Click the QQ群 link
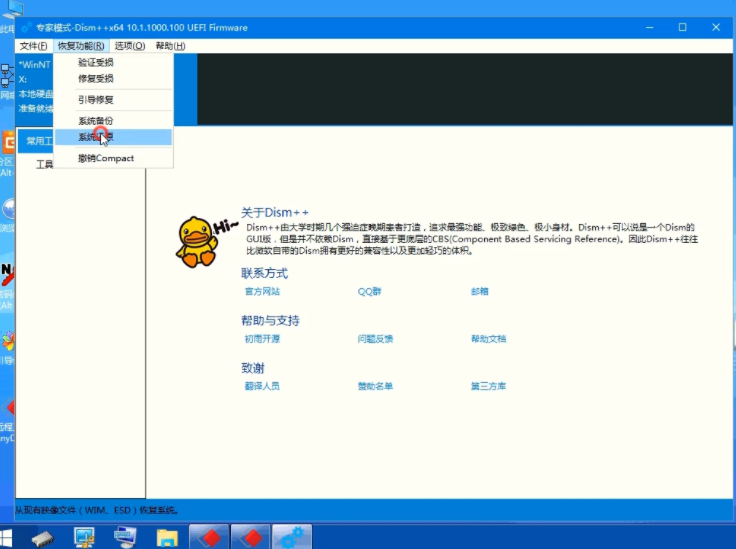Viewport: 736px width, 549px height. (x=369, y=292)
